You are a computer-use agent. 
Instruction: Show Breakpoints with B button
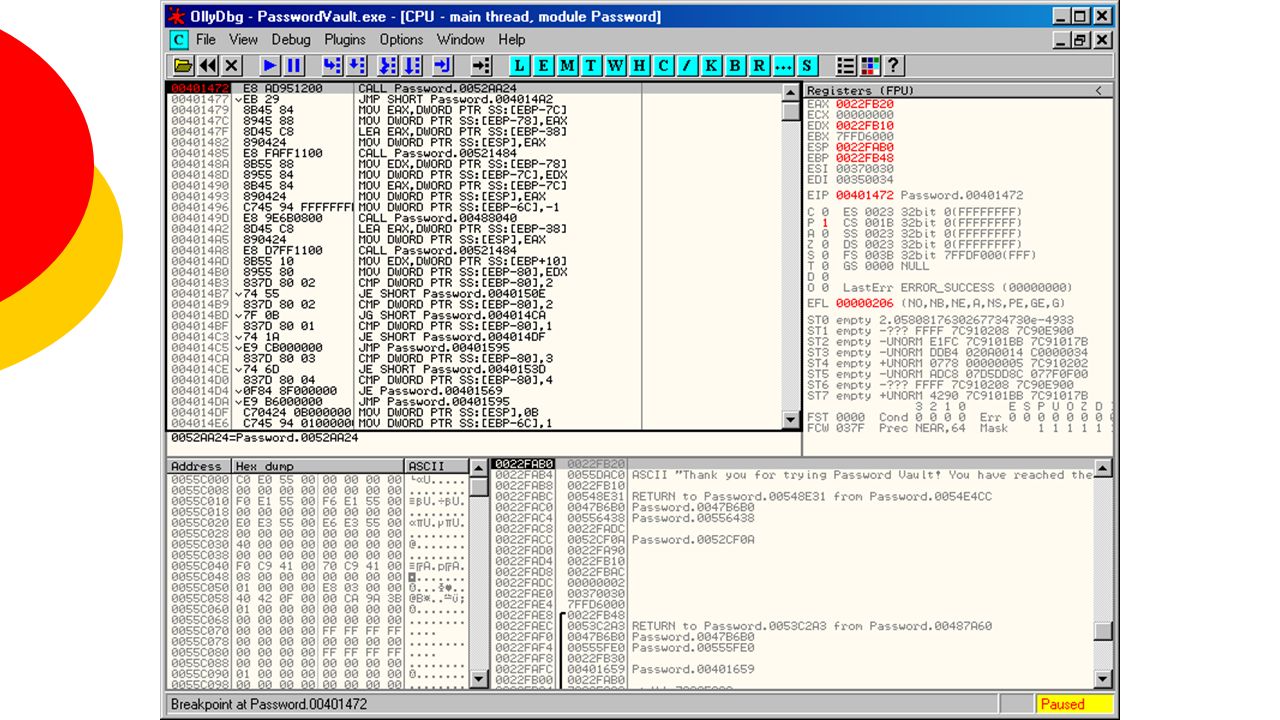pyautogui.click(x=735, y=66)
